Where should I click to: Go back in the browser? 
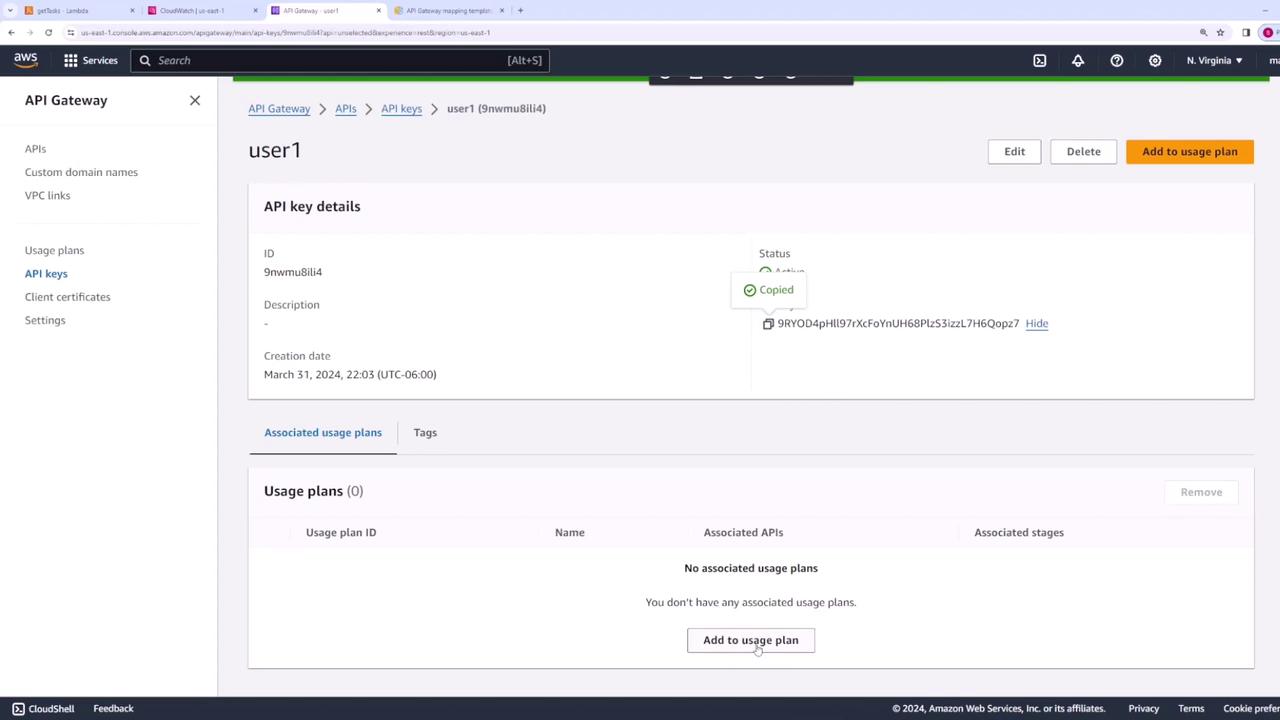coord(11,32)
